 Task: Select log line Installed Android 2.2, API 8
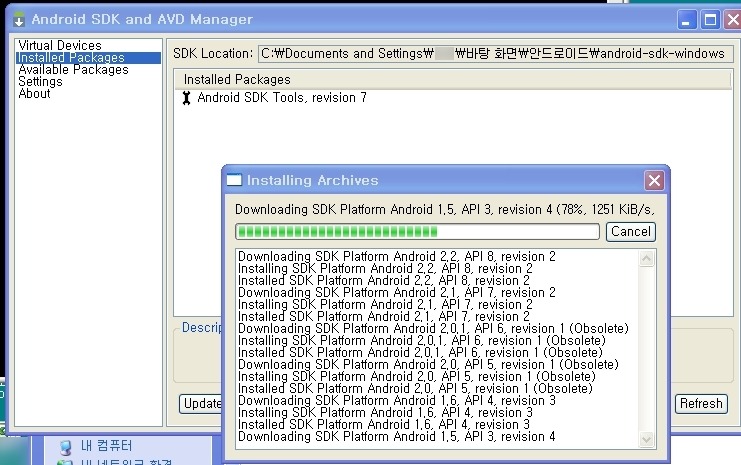click(384, 281)
